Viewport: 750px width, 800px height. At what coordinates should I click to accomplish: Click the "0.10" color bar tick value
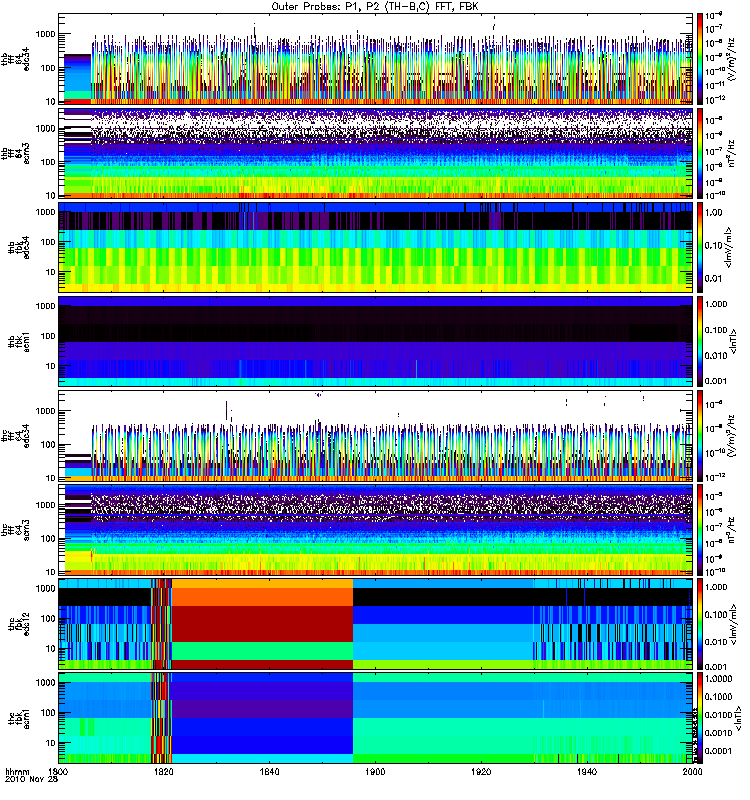tap(714, 245)
